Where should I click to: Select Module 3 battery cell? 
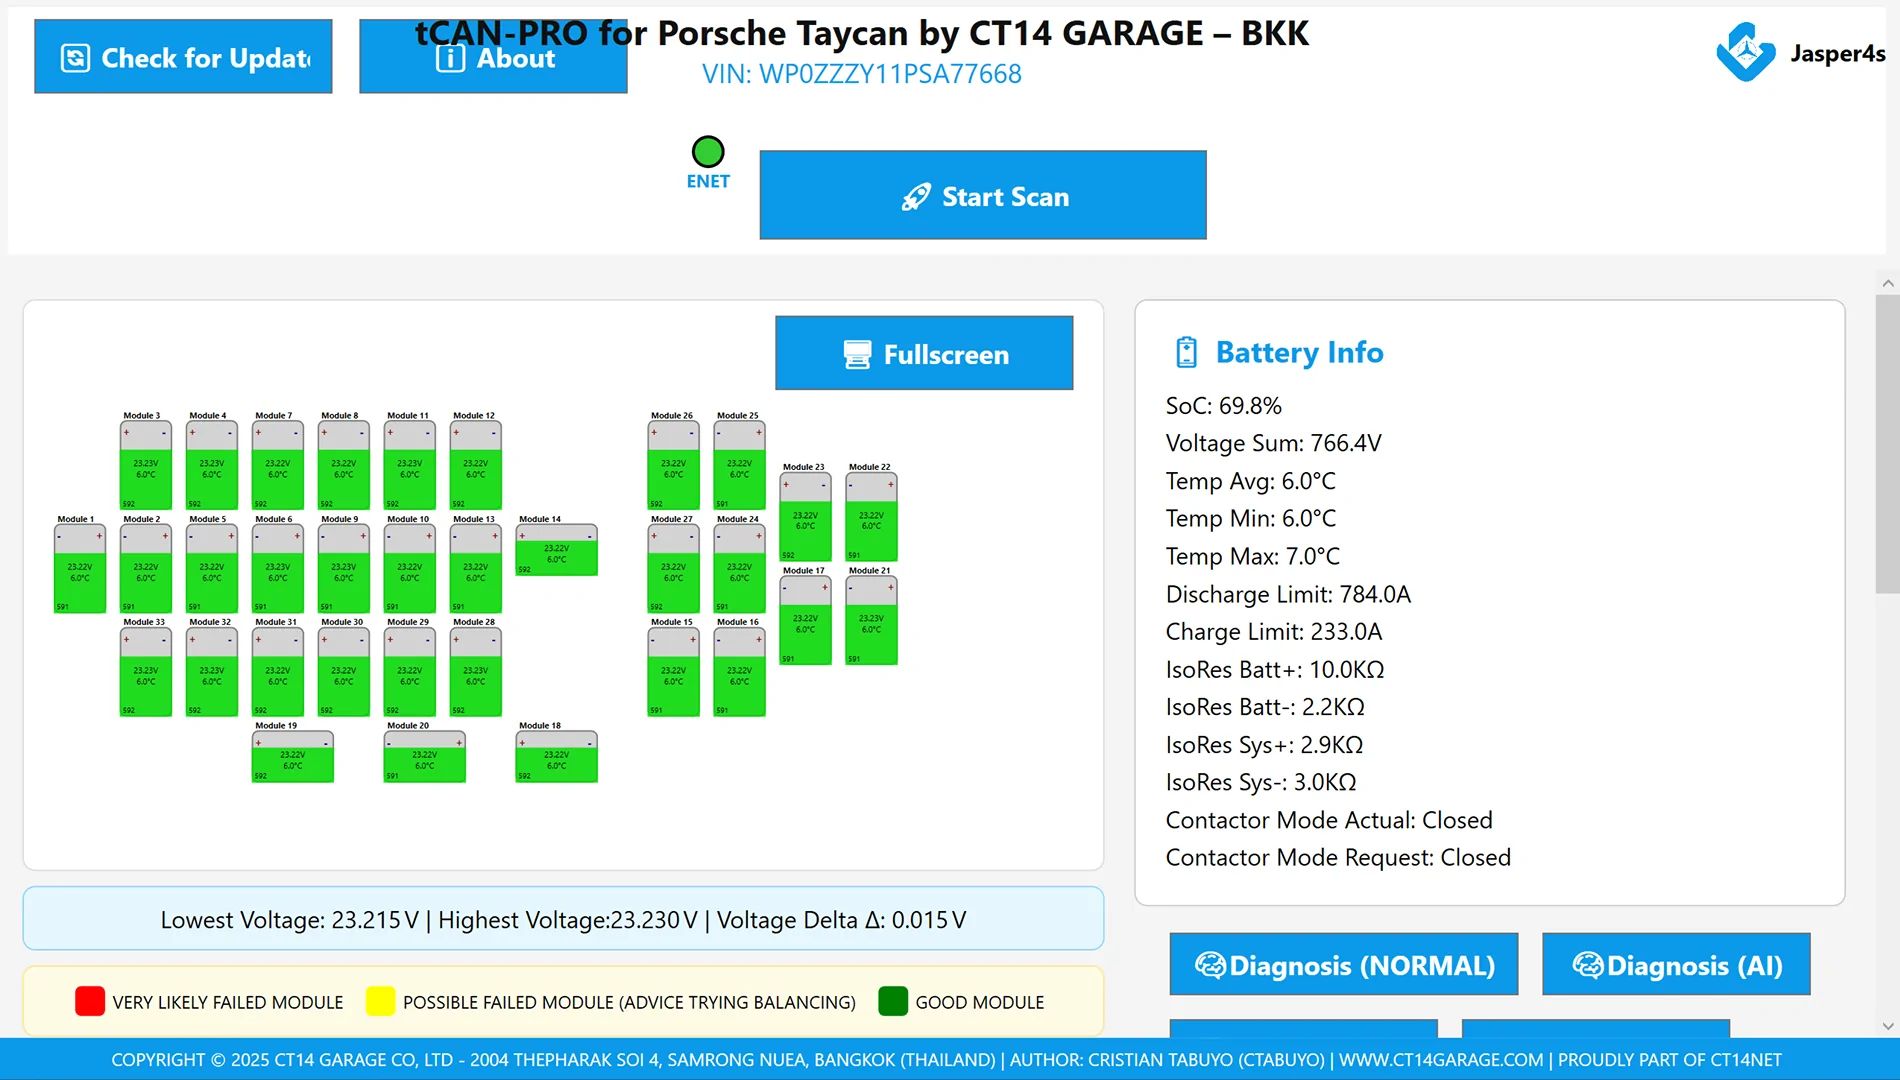pyautogui.click(x=146, y=465)
